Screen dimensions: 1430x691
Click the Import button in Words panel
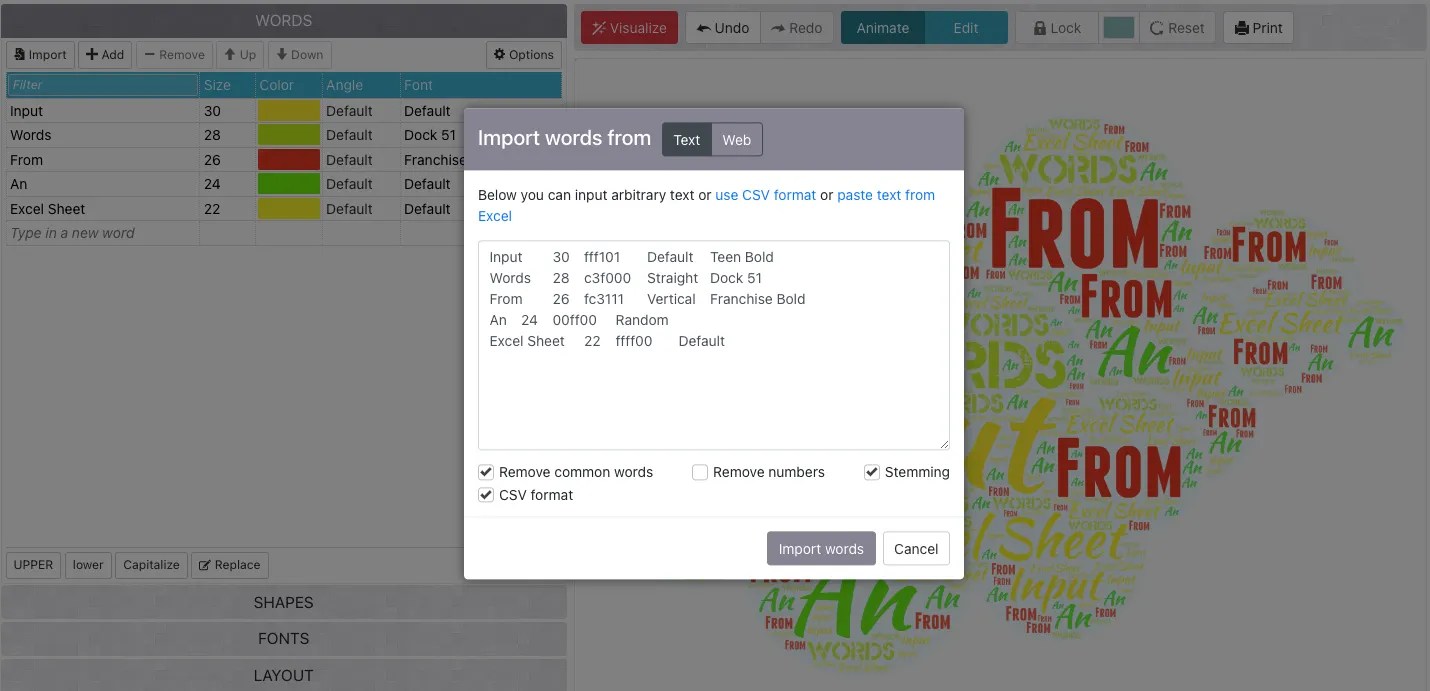tap(40, 55)
